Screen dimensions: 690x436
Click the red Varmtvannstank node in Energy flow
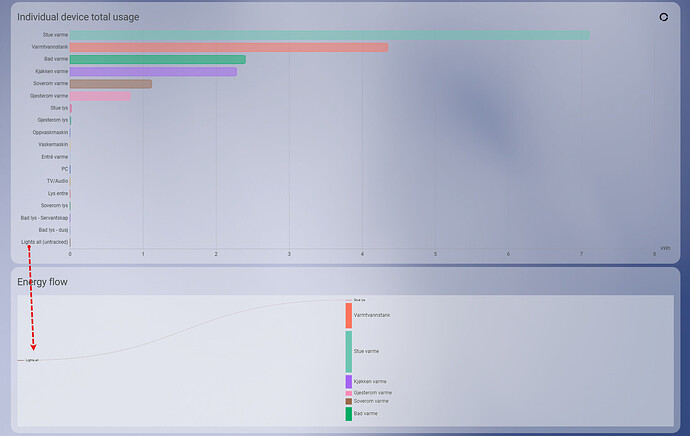coord(349,315)
